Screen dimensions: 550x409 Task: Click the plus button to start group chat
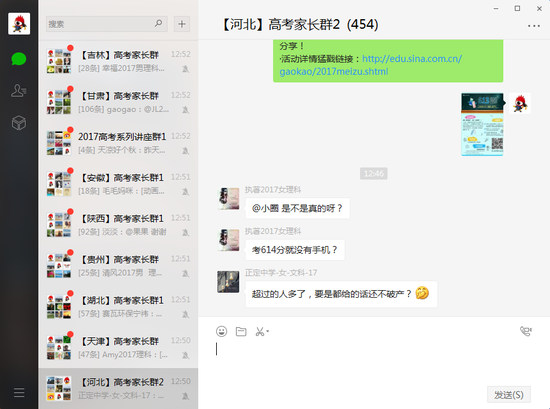click(182, 24)
